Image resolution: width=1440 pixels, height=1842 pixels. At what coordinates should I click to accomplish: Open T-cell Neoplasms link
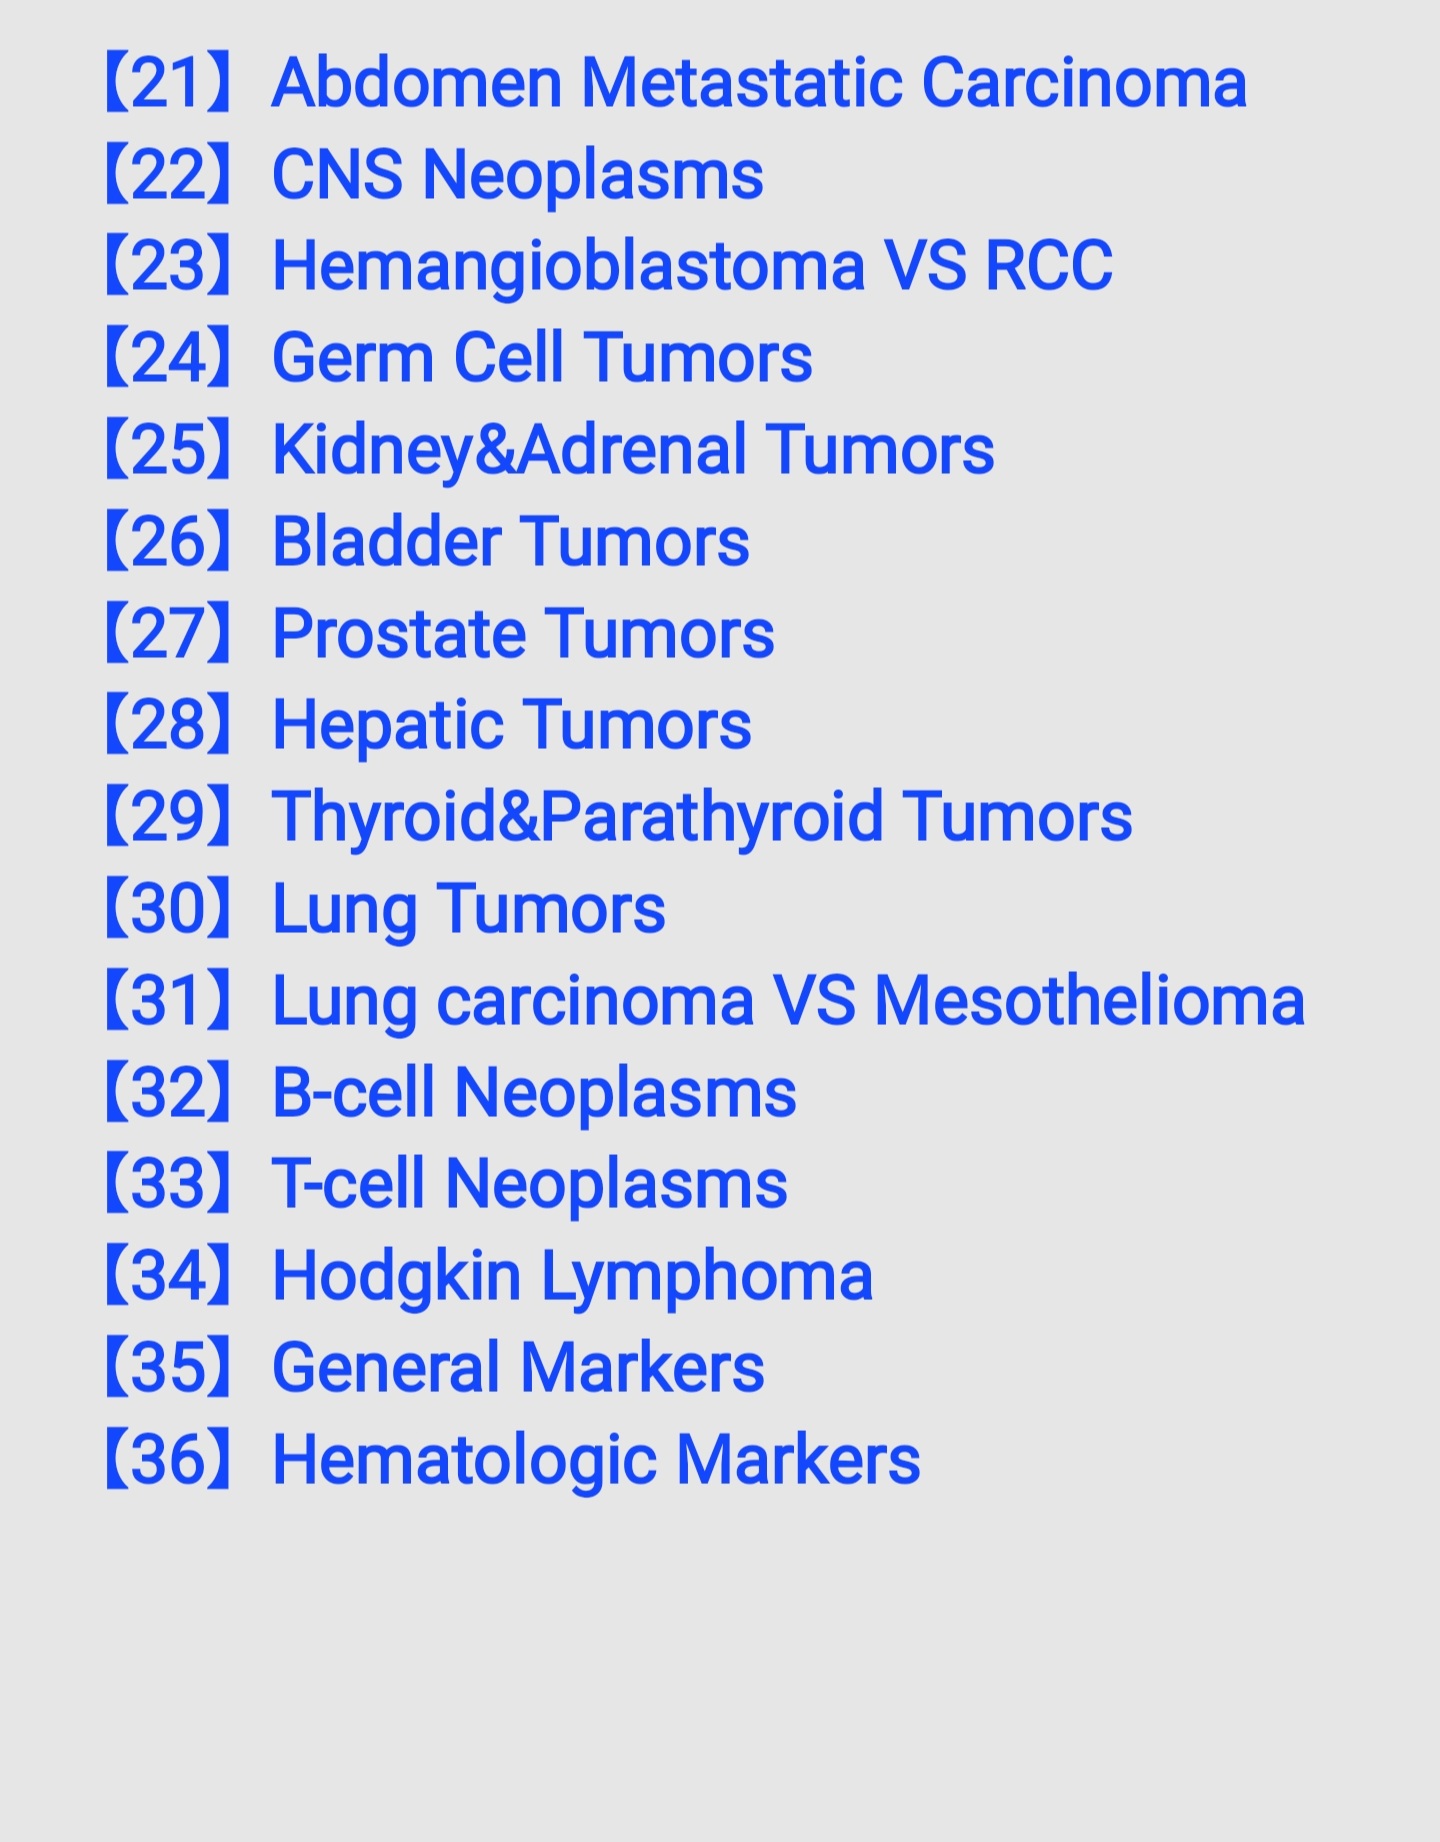(x=530, y=1185)
